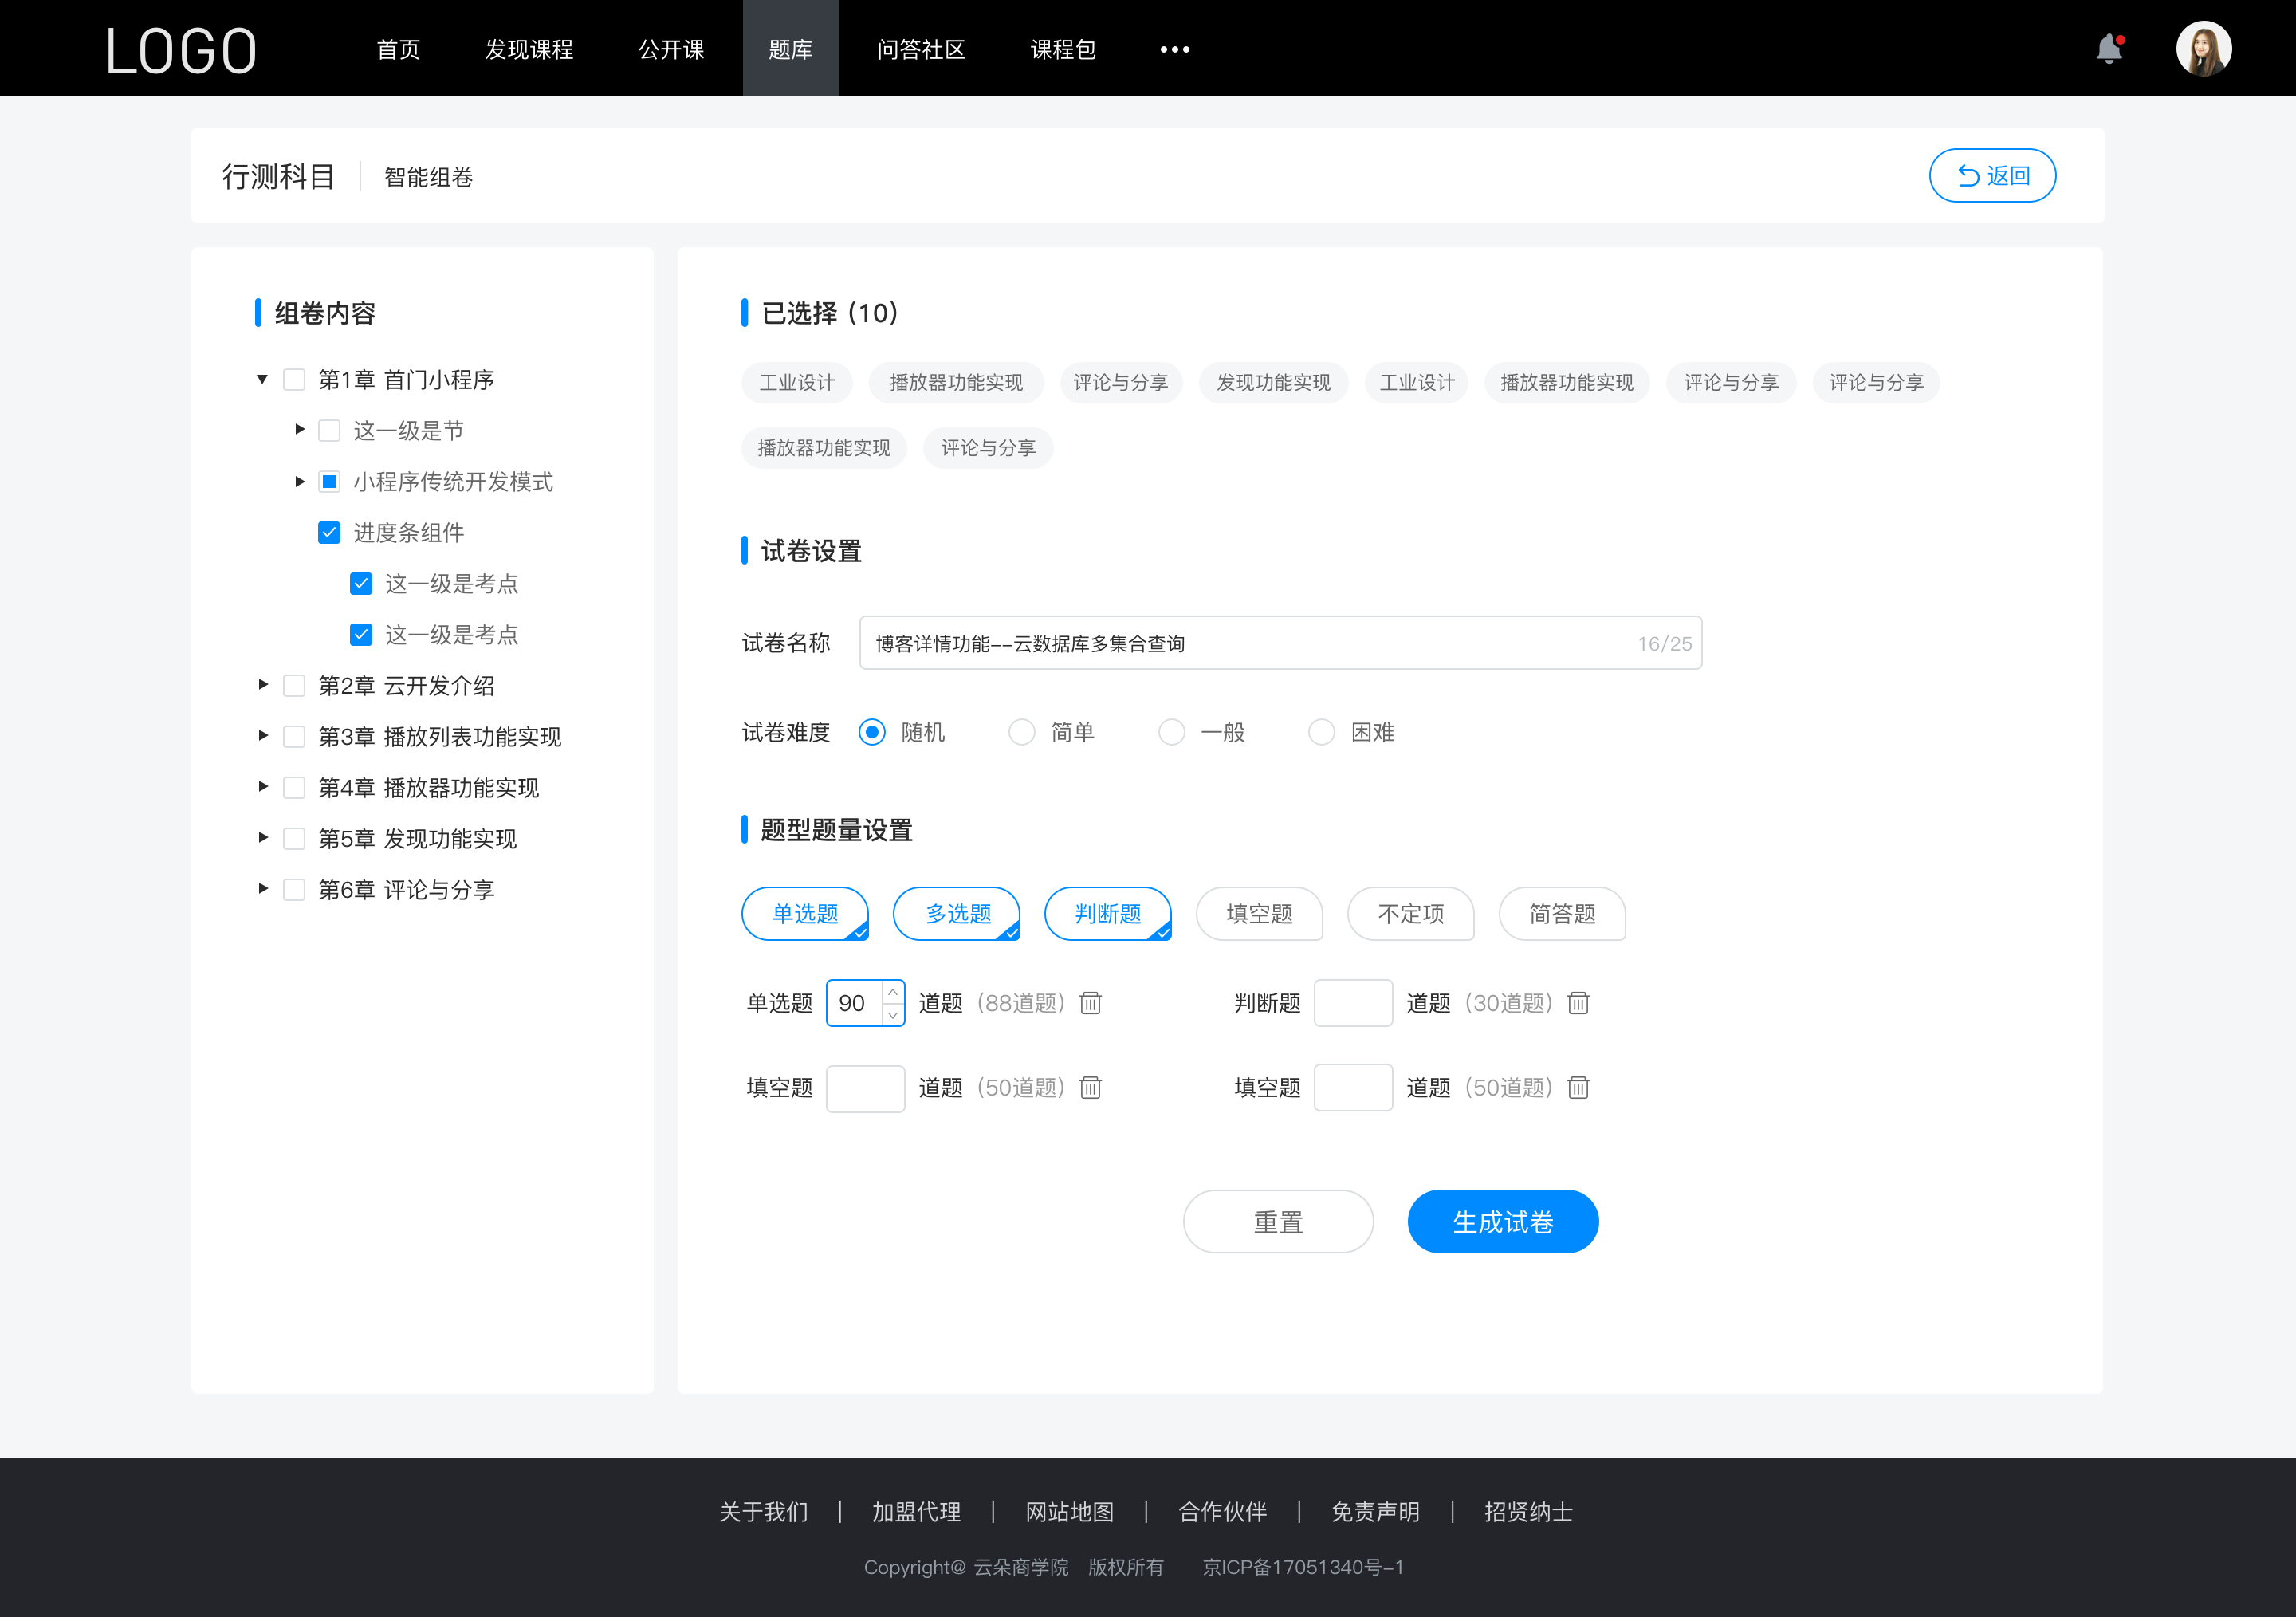The image size is (2296, 1617).
Task: Click the 生成试卷 (Generate Exam) button
Action: (x=1501, y=1220)
